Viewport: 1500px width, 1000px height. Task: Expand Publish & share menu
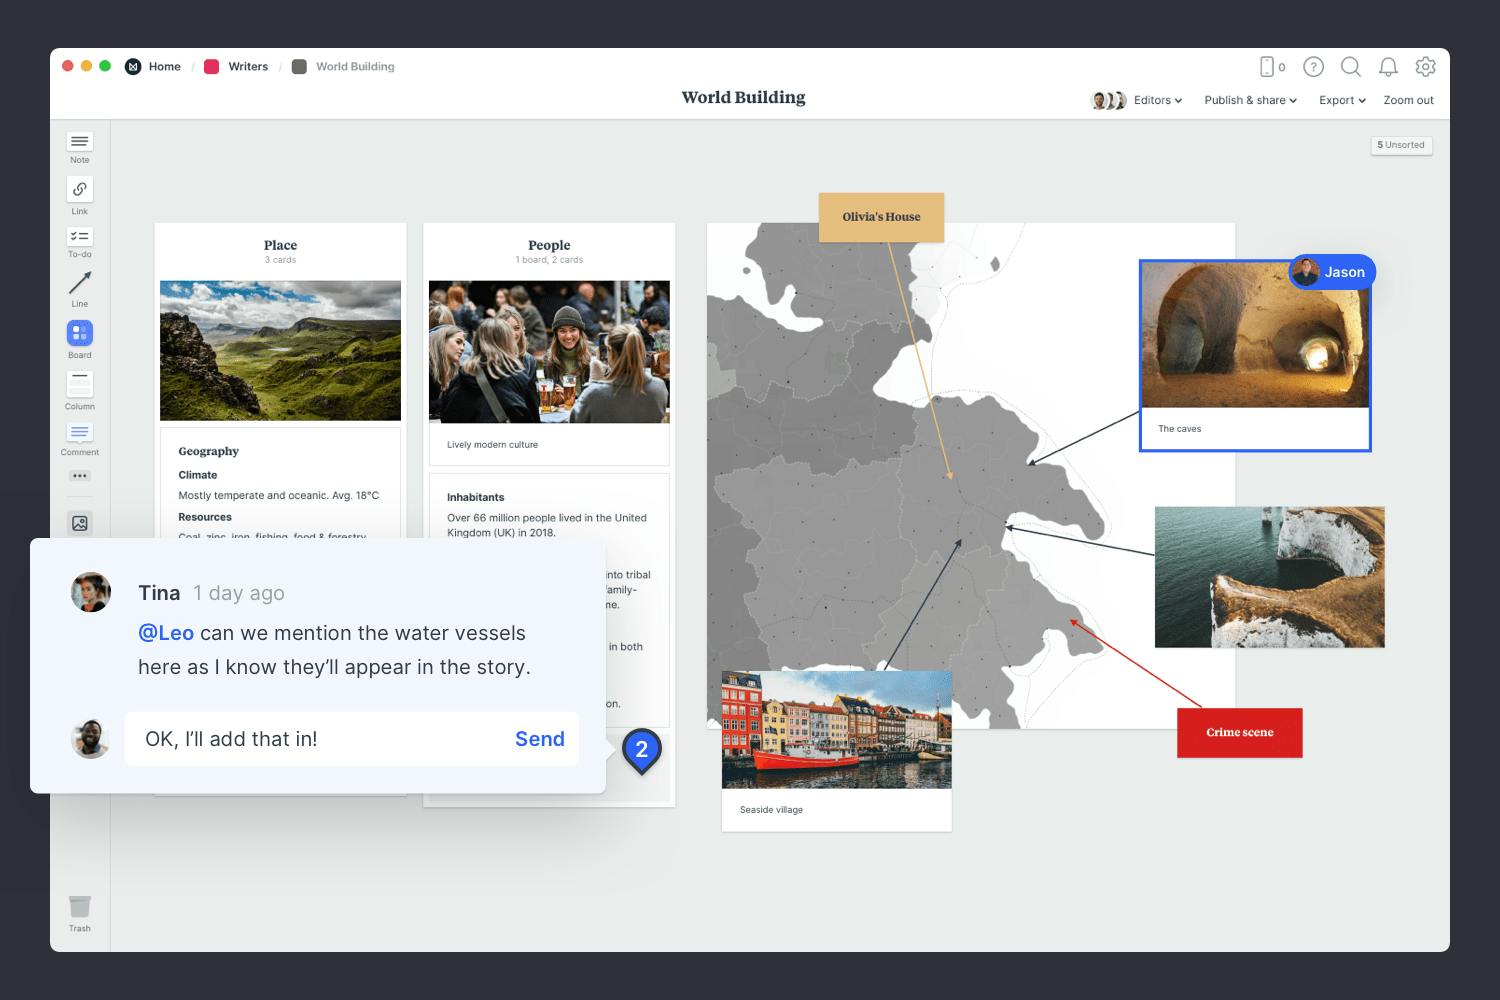click(1250, 100)
